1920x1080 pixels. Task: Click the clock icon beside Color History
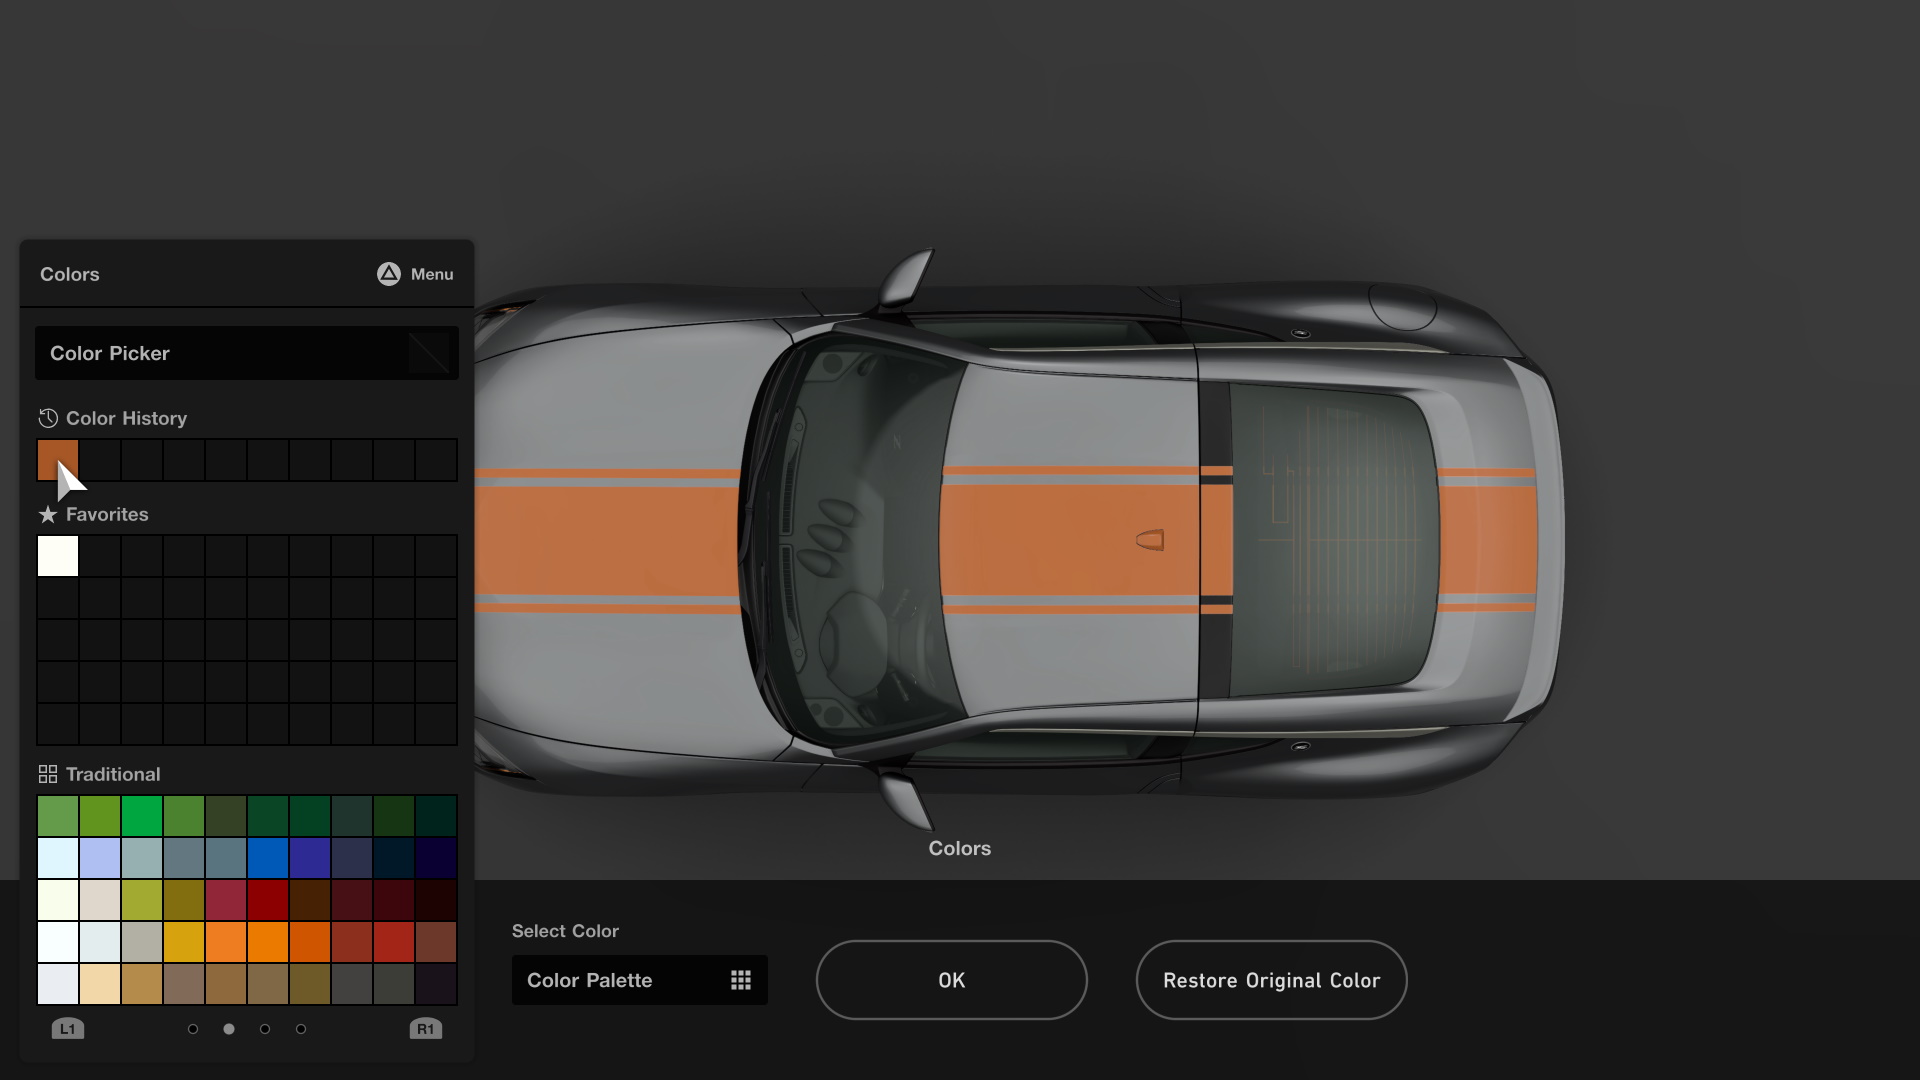point(46,418)
